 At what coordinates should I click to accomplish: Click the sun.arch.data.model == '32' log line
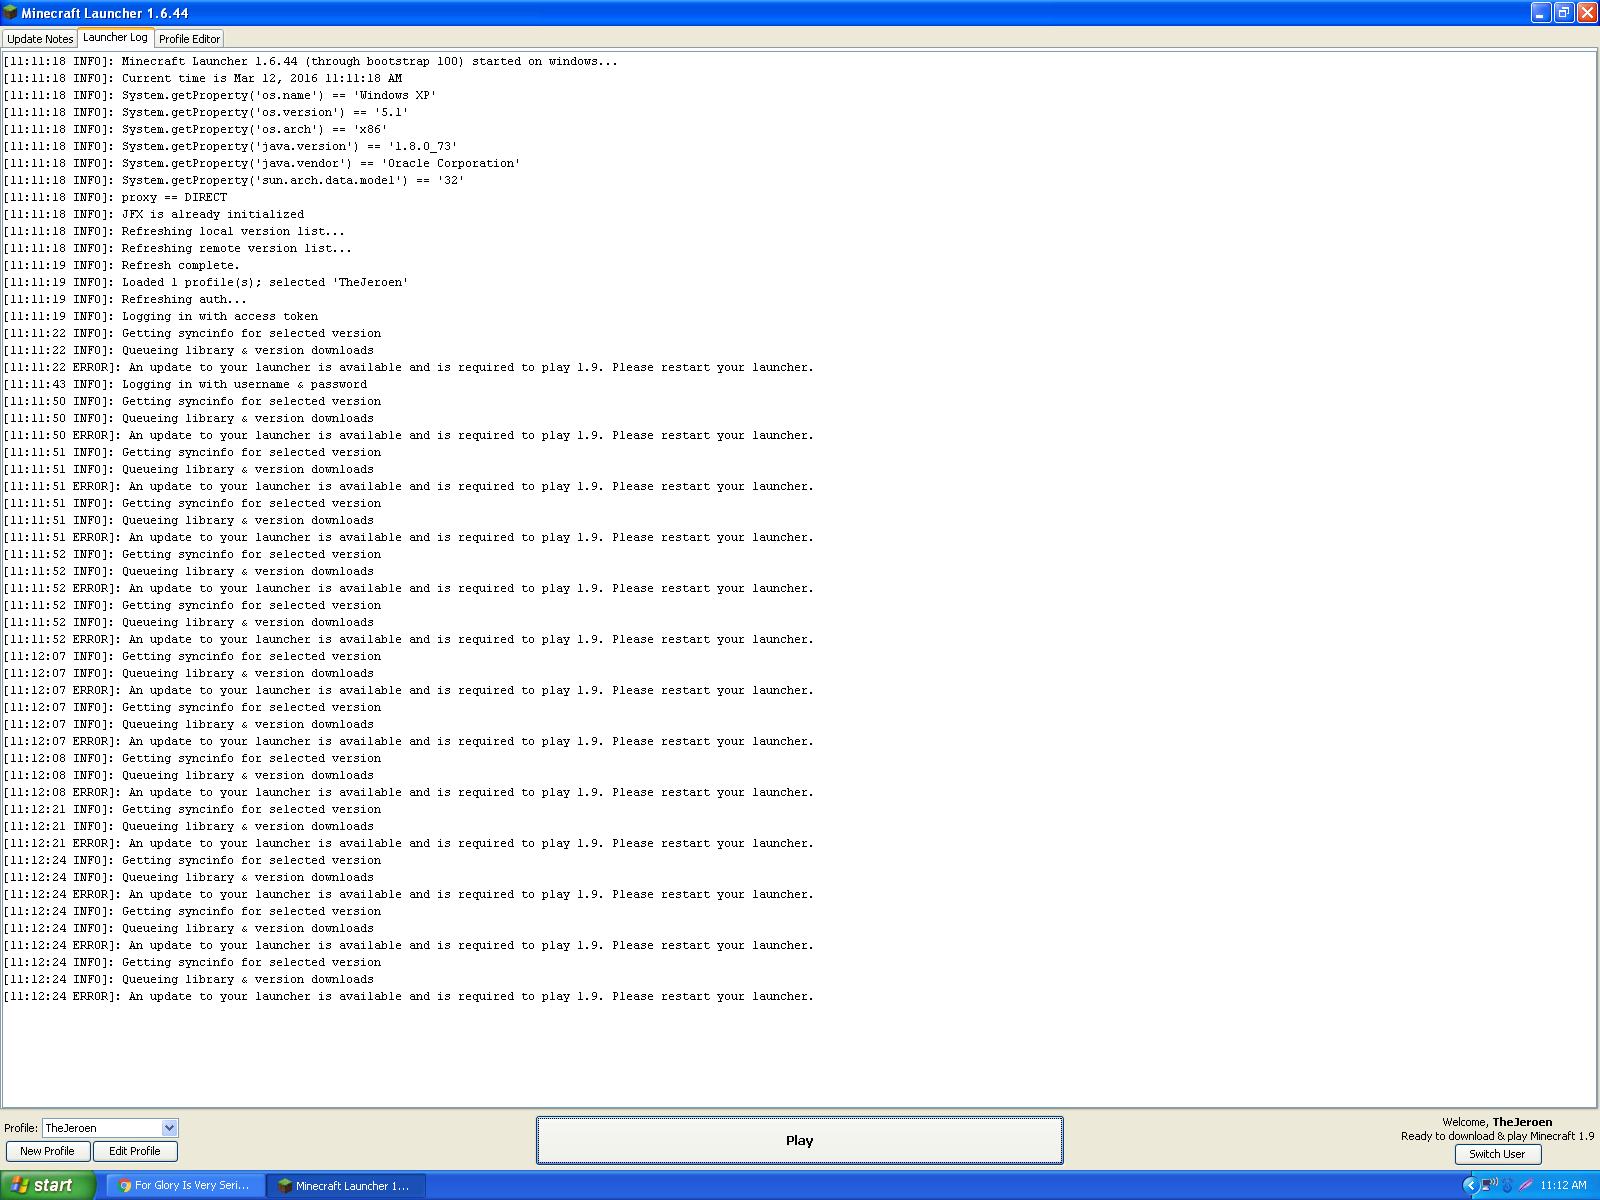pyautogui.click(x=234, y=180)
